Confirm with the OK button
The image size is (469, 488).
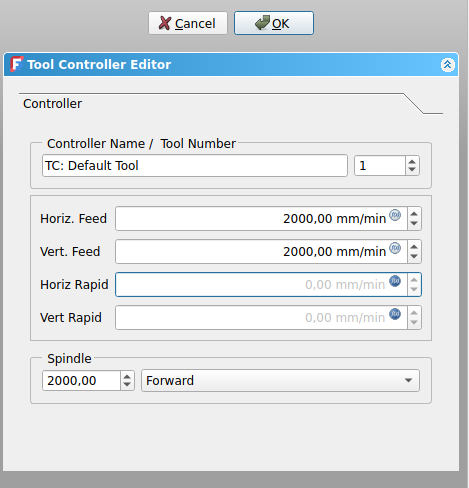click(x=274, y=23)
